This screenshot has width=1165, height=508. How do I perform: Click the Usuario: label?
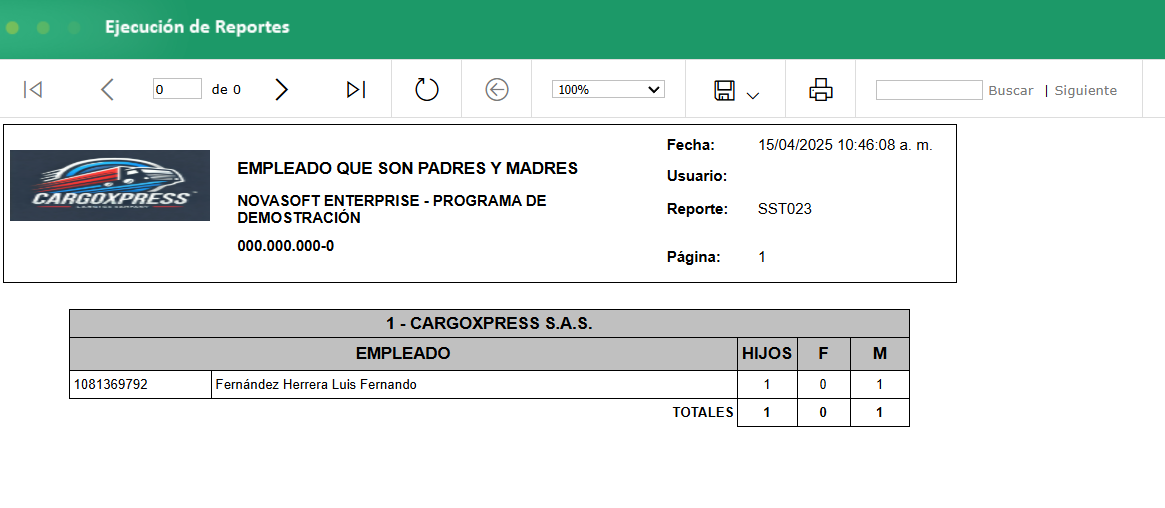[696, 177]
